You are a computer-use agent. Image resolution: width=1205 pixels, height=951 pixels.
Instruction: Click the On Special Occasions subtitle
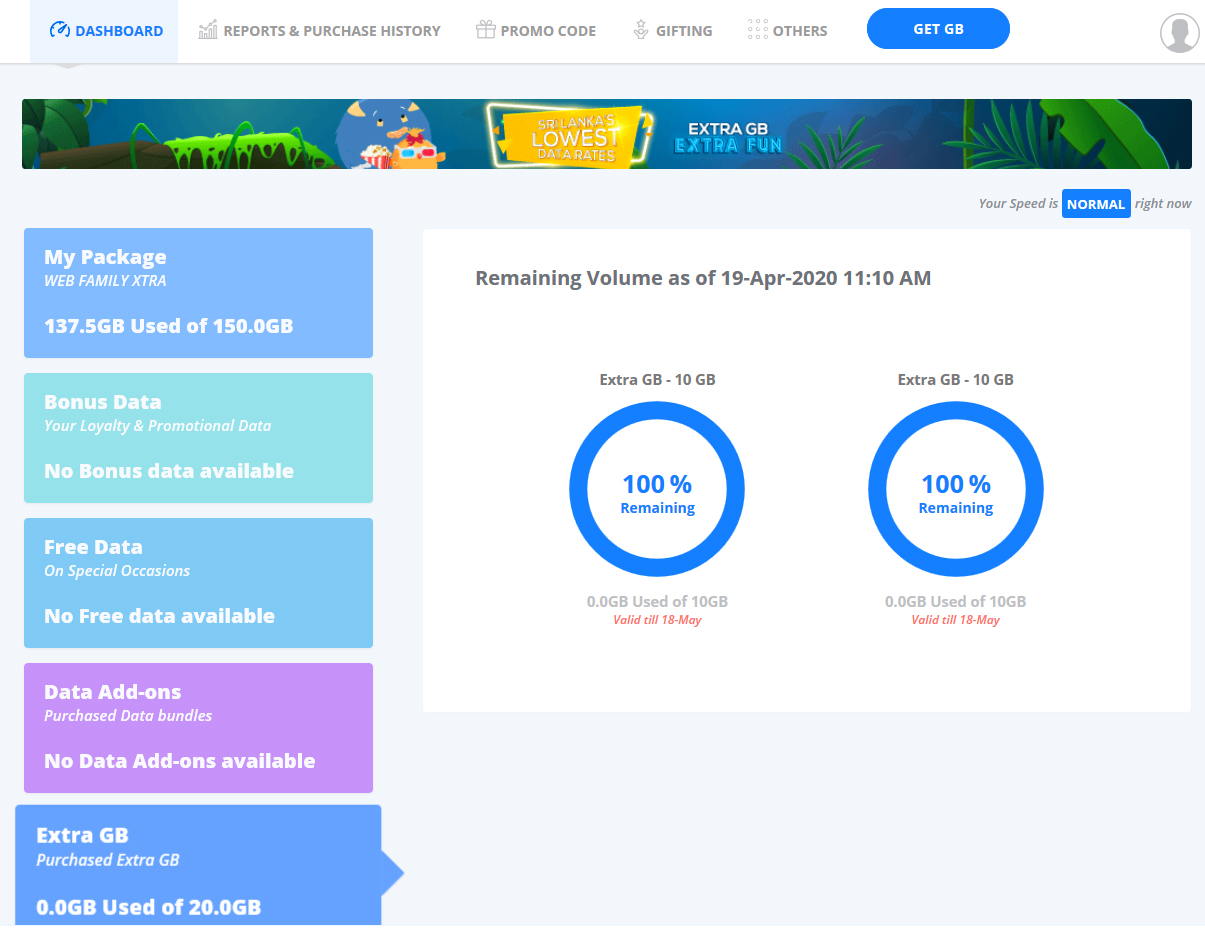pyautogui.click(x=117, y=571)
